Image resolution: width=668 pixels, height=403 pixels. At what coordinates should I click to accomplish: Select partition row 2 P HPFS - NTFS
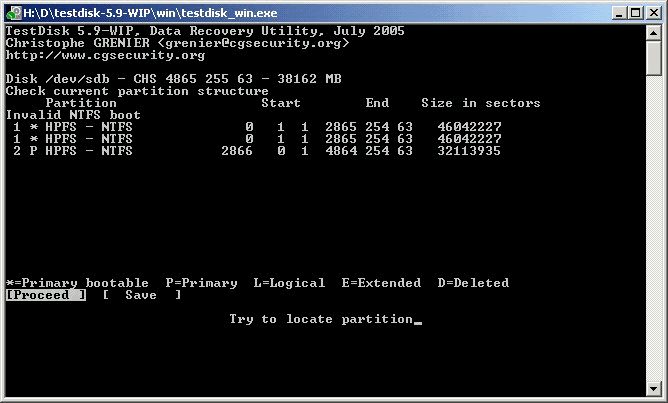[257, 151]
